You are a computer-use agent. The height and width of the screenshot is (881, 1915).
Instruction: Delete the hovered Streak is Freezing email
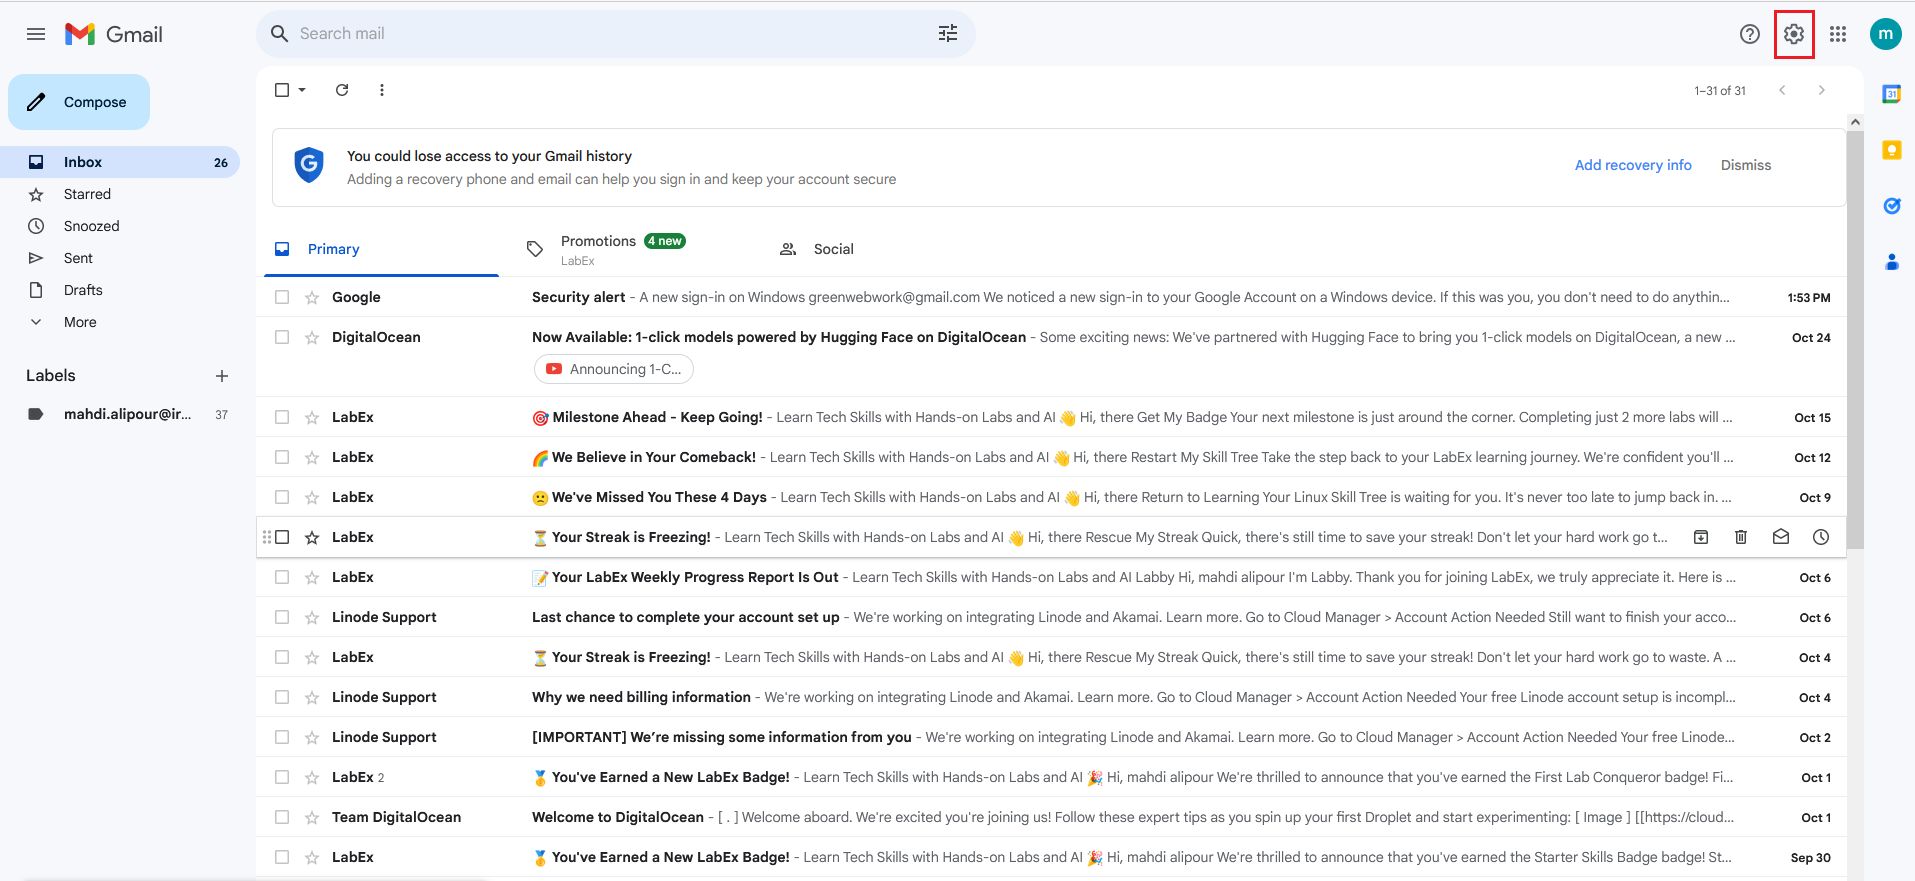(x=1741, y=537)
